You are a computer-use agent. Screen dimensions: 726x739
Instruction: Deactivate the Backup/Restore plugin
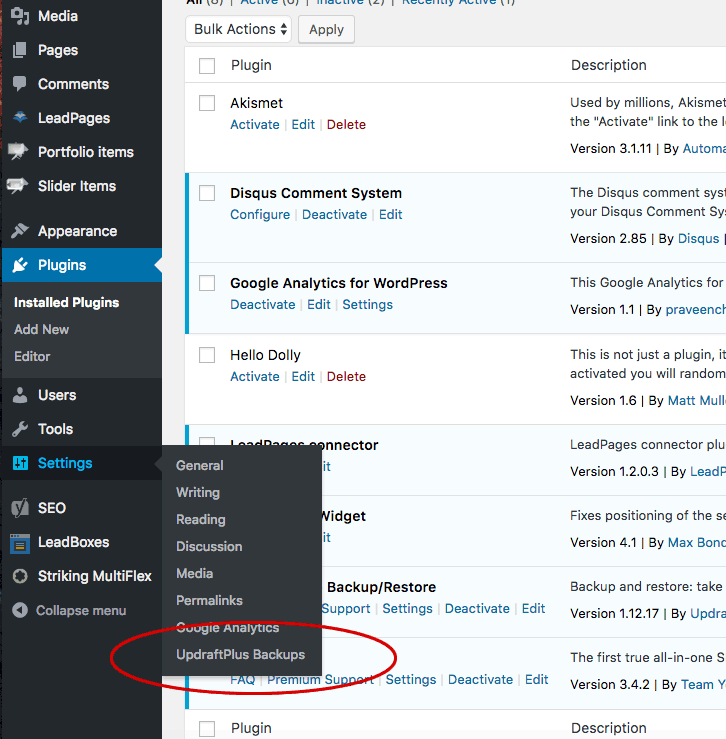point(477,608)
